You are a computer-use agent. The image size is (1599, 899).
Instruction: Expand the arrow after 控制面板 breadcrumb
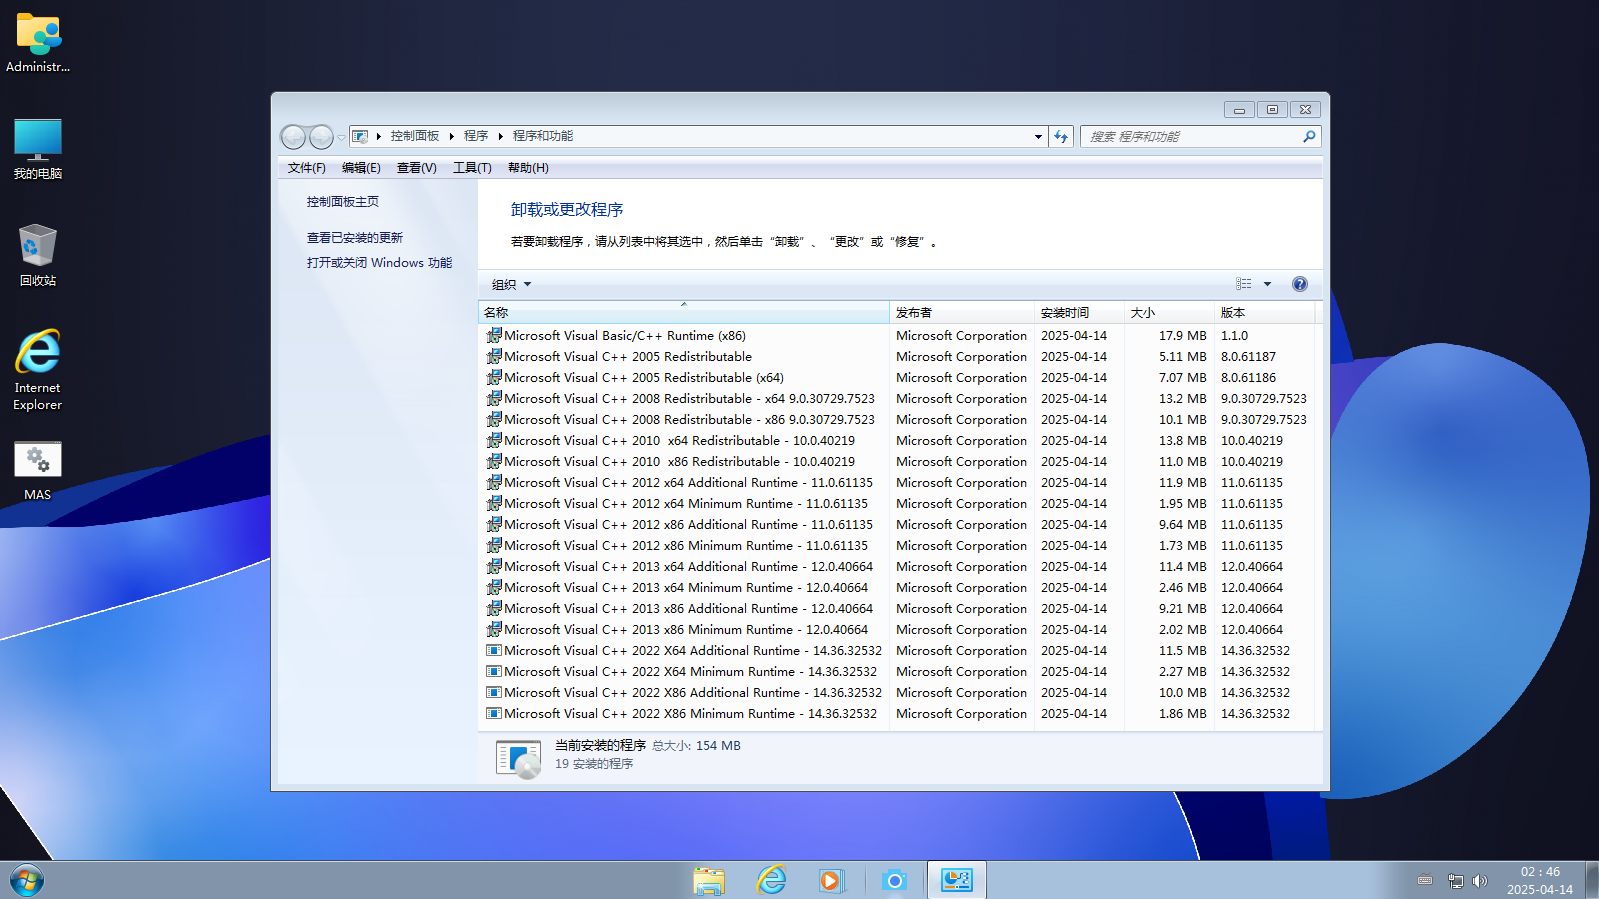pos(452,136)
